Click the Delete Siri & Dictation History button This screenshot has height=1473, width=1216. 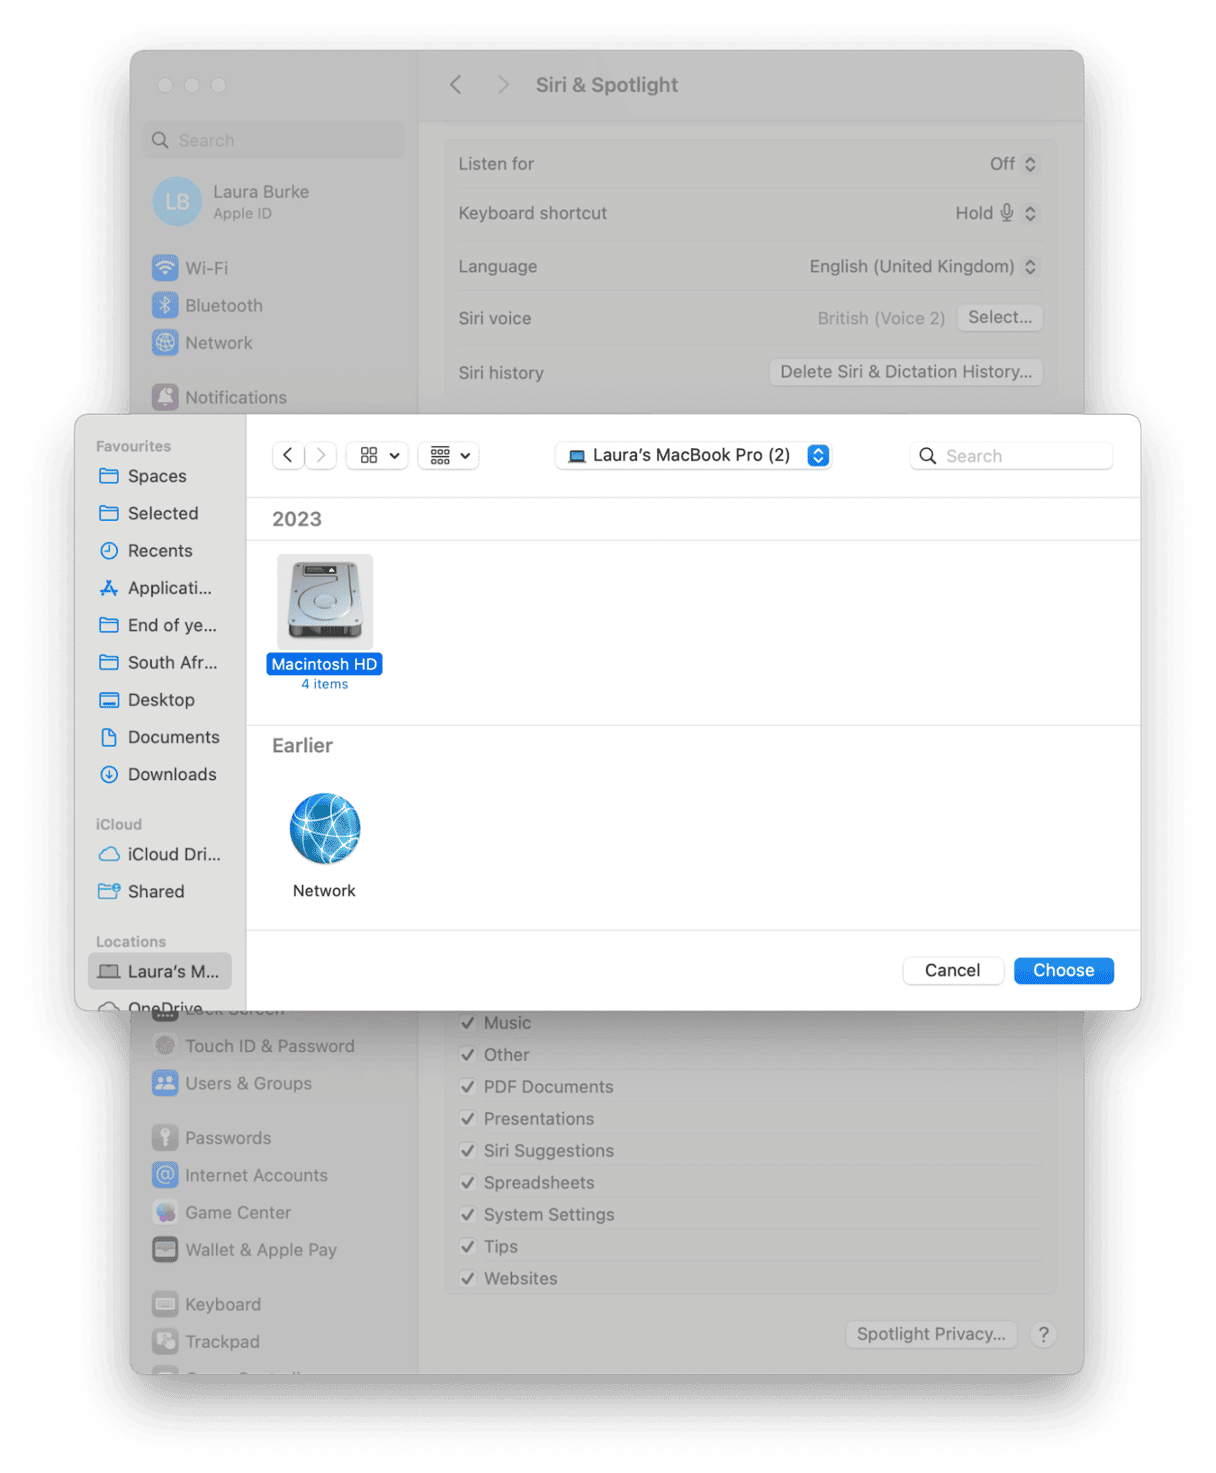(905, 371)
